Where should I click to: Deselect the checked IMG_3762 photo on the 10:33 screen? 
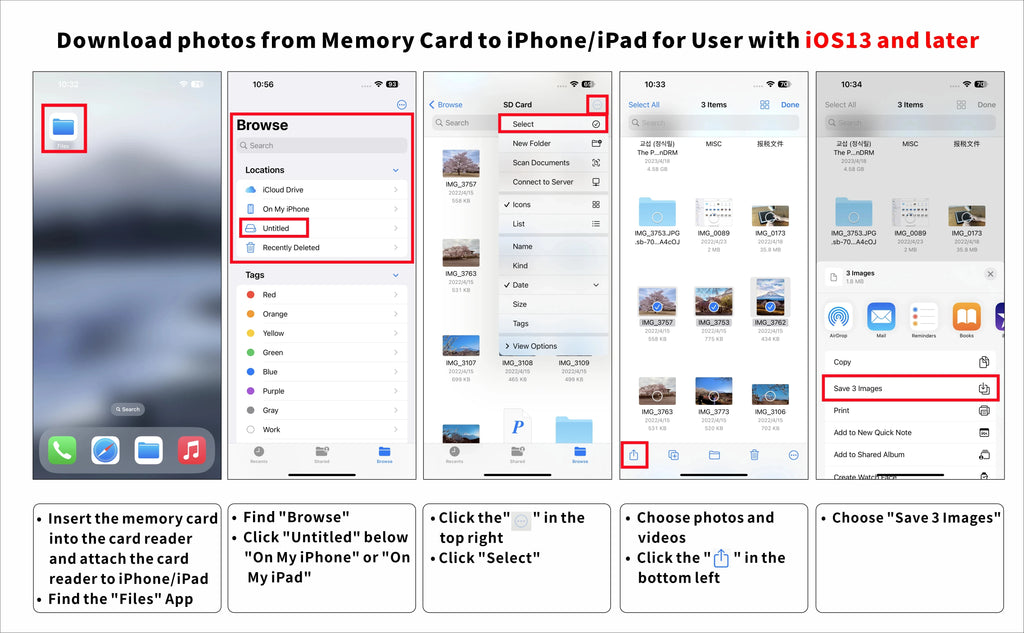coord(771,298)
